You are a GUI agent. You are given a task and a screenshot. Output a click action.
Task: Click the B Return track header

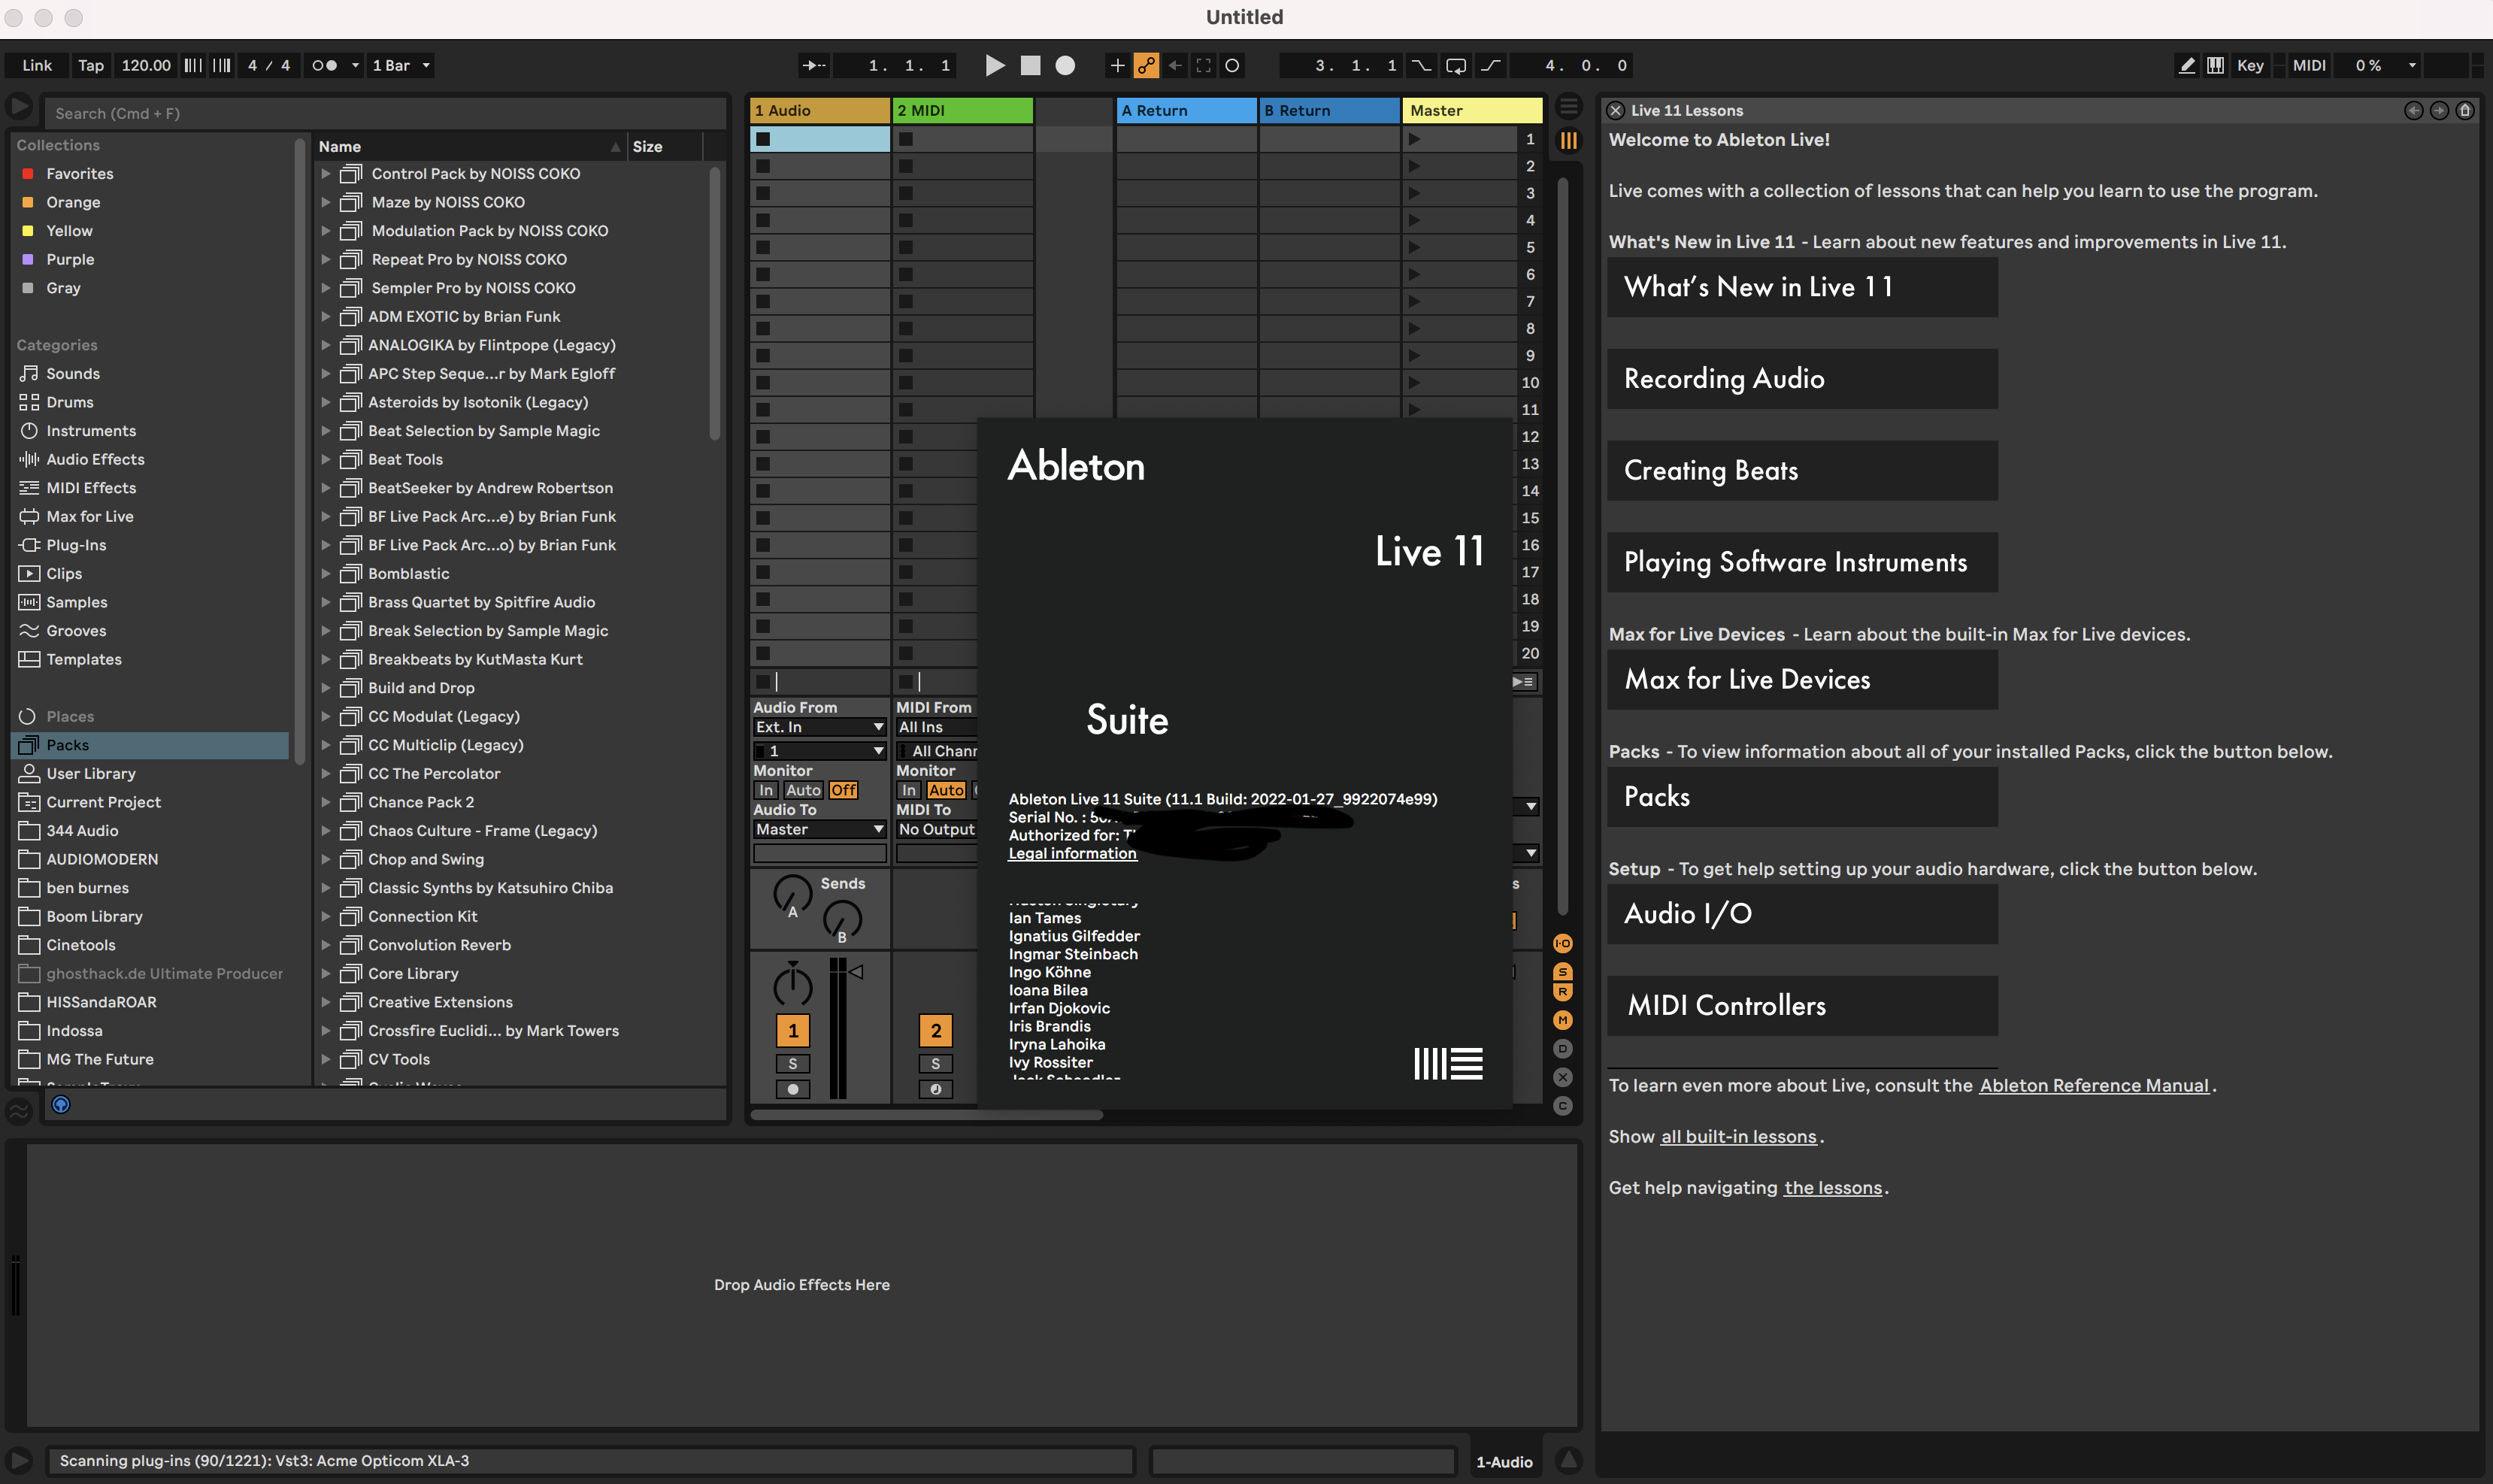point(1329,110)
